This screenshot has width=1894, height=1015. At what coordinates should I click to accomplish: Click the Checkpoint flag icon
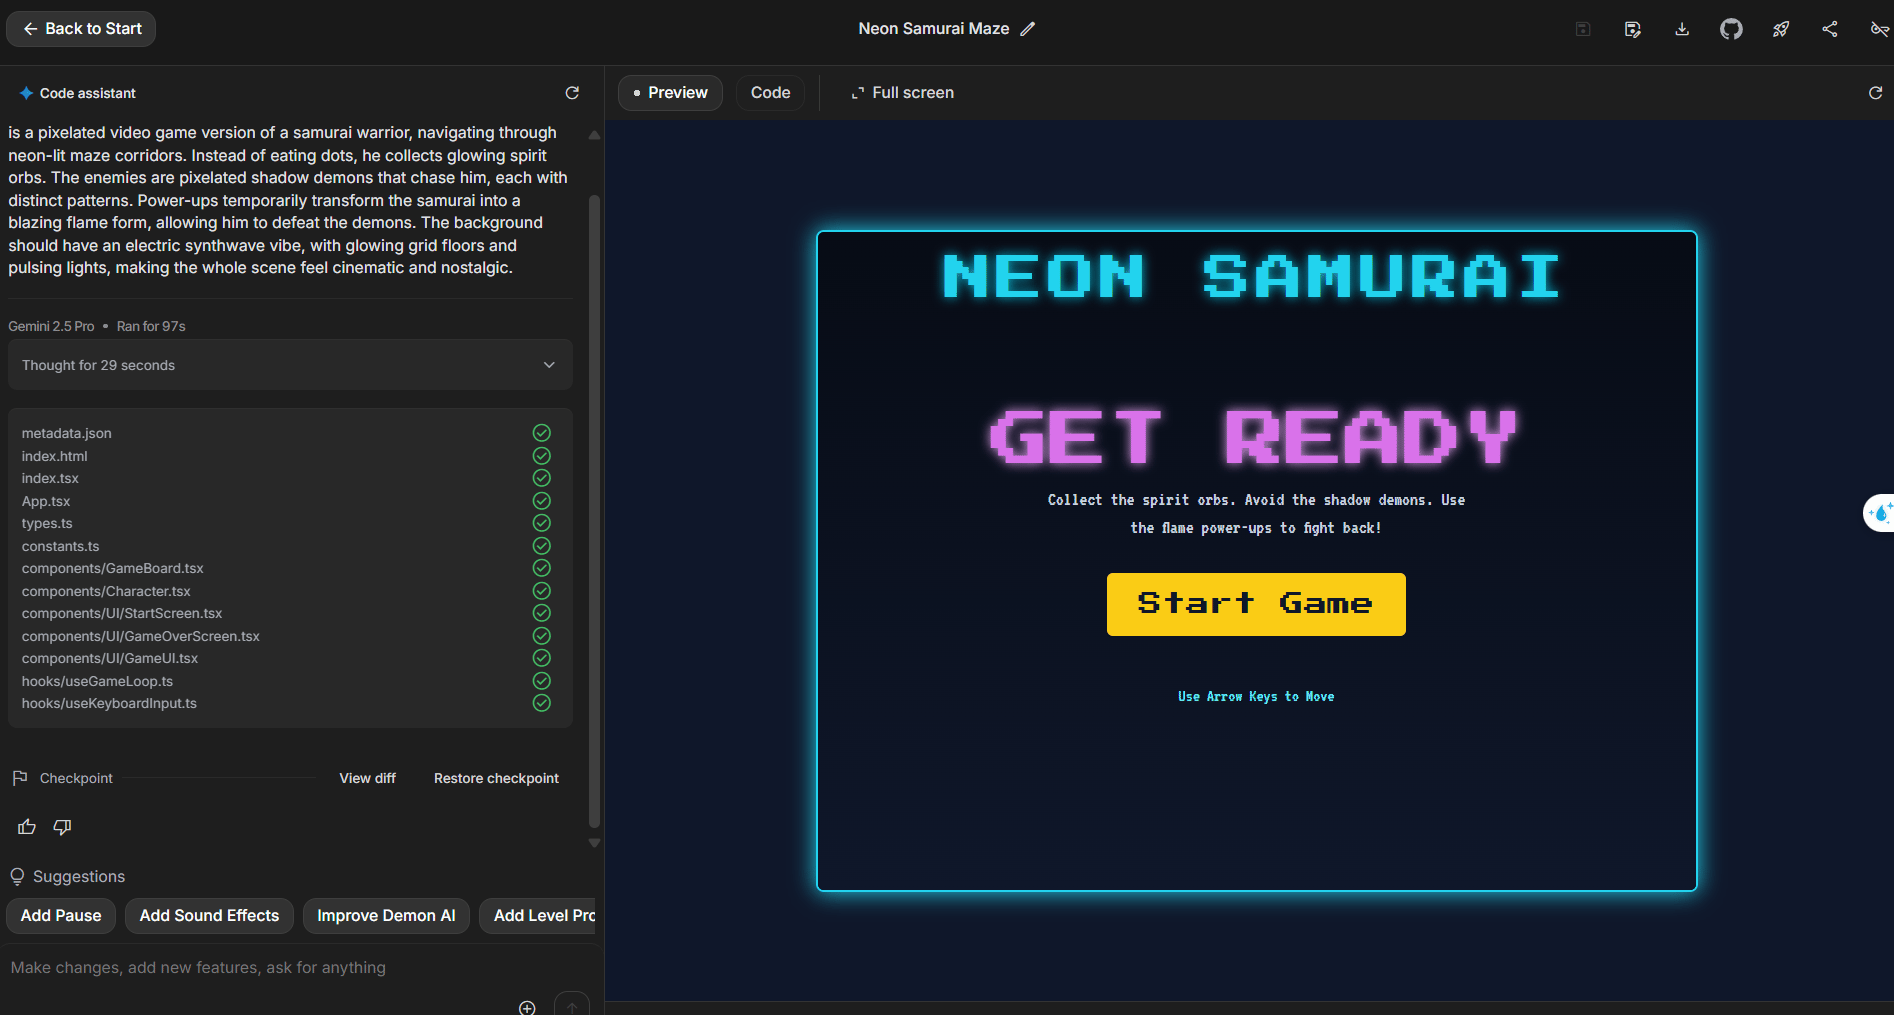click(19, 778)
